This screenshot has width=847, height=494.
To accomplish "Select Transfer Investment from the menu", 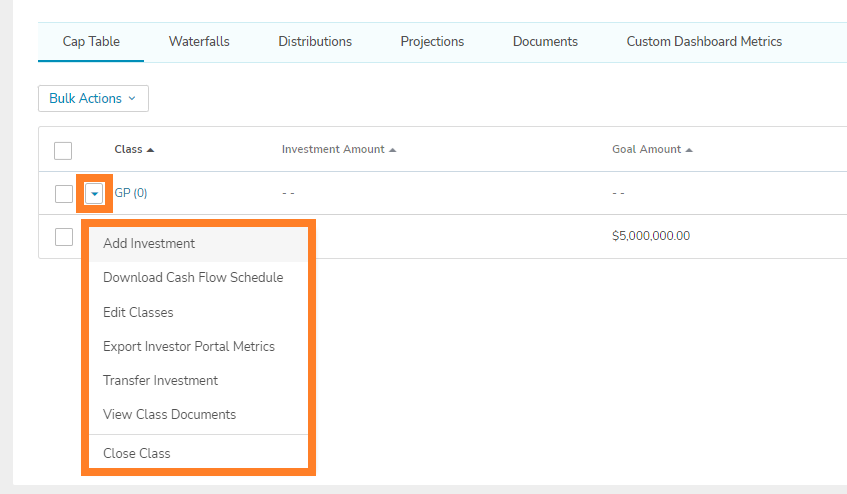I will pyautogui.click(x=160, y=381).
